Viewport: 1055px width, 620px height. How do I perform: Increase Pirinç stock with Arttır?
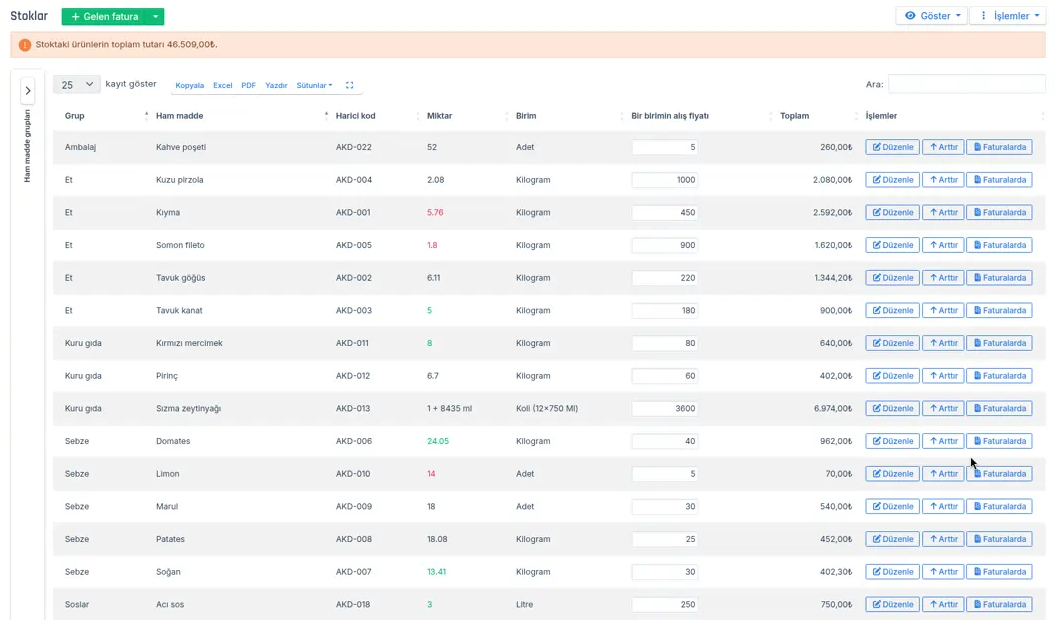tap(943, 376)
